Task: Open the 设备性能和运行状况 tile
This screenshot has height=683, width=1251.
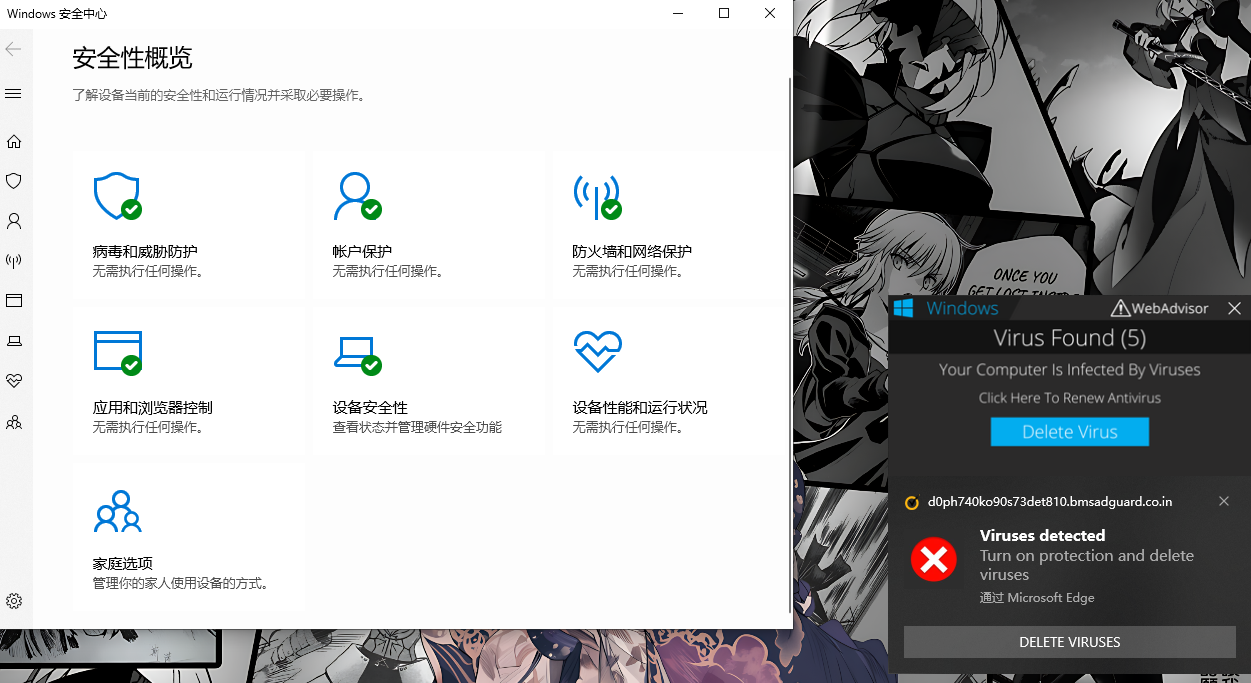Action: tap(668, 382)
